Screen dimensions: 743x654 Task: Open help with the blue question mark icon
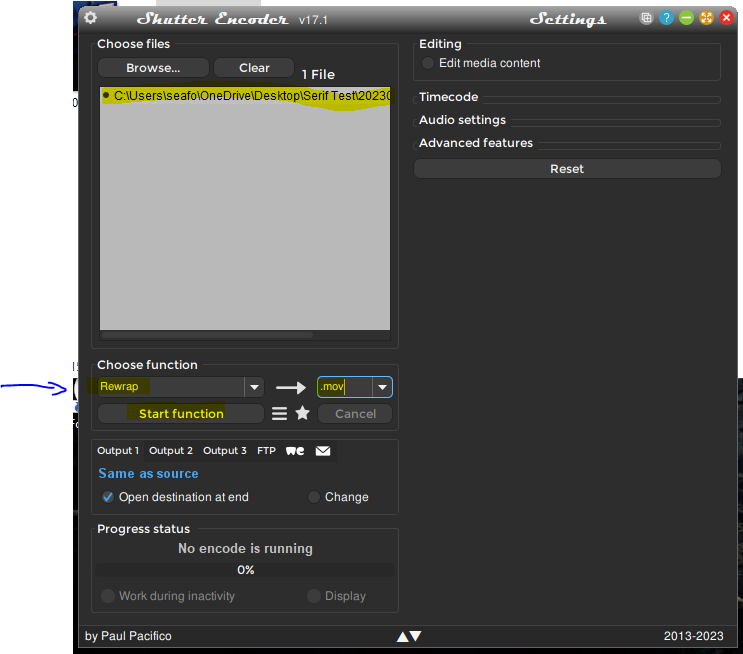click(666, 18)
